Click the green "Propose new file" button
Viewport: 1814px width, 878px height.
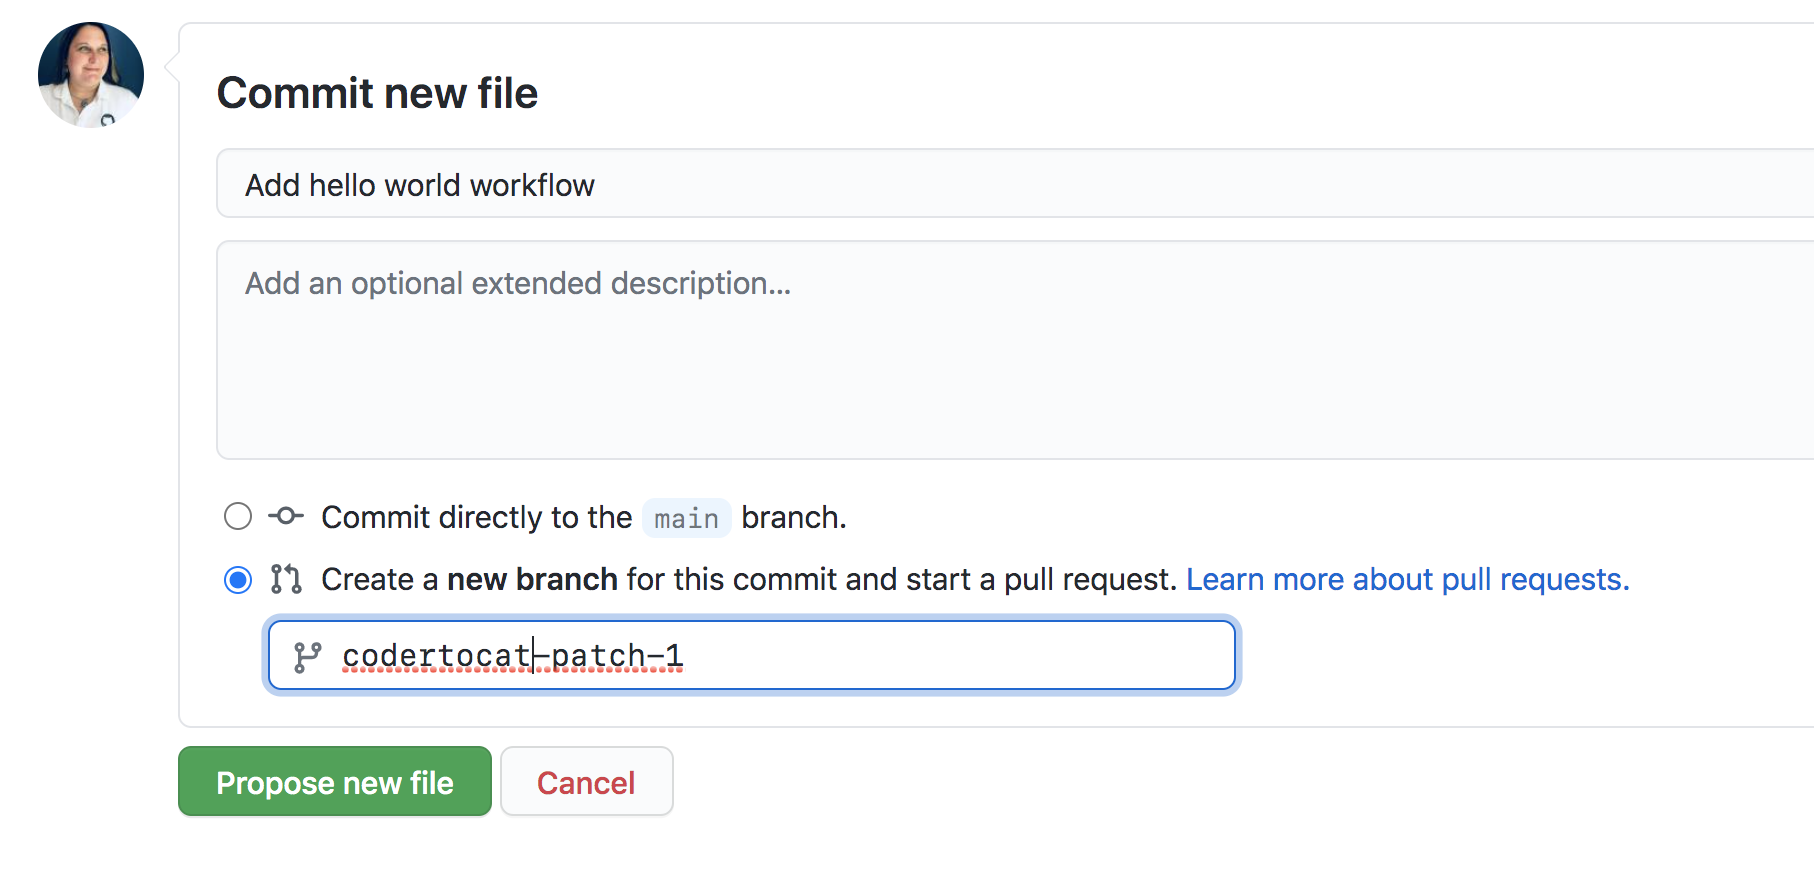pos(334,781)
